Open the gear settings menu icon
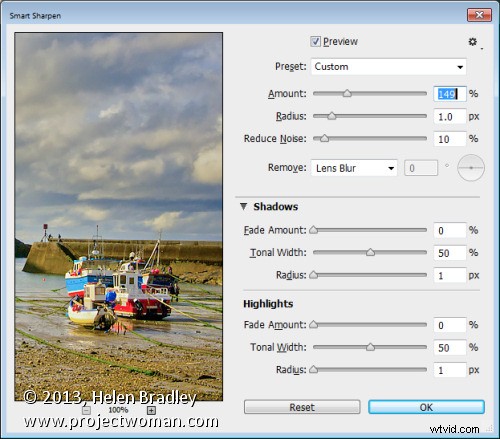Image resolution: width=500 pixels, height=439 pixels. coord(473,42)
